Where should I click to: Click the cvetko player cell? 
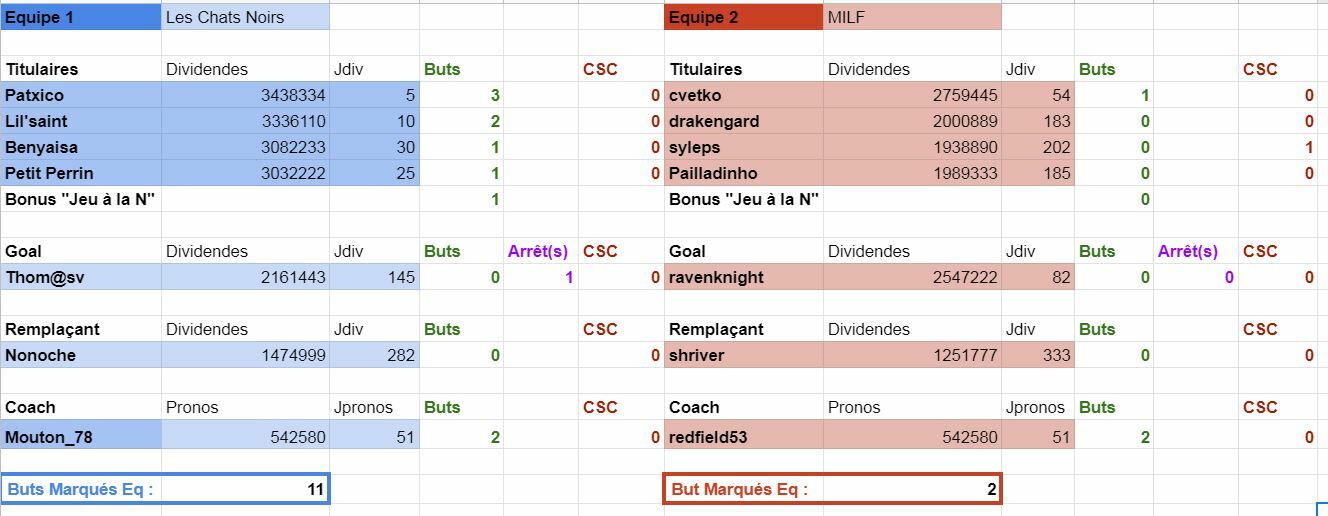click(x=743, y=95)
